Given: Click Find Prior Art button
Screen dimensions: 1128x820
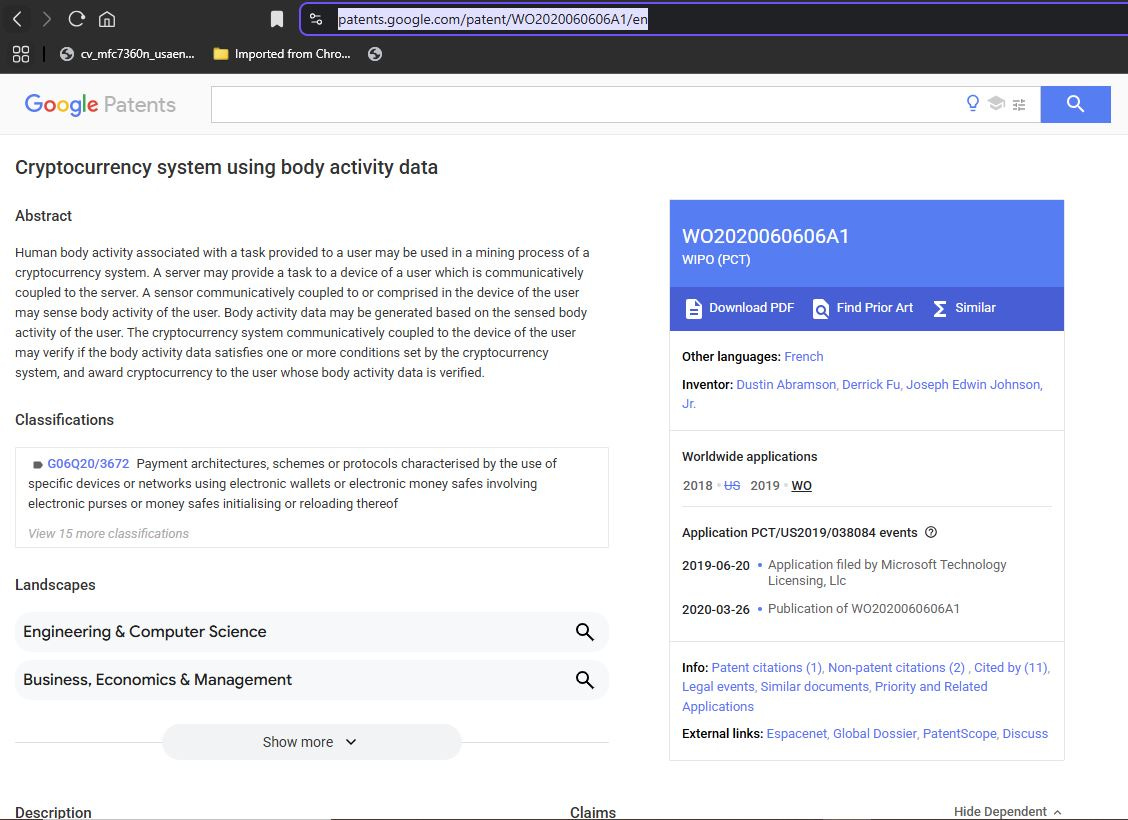Looking at the screenshot, I should pyautogui.click(x=863, y=308).
